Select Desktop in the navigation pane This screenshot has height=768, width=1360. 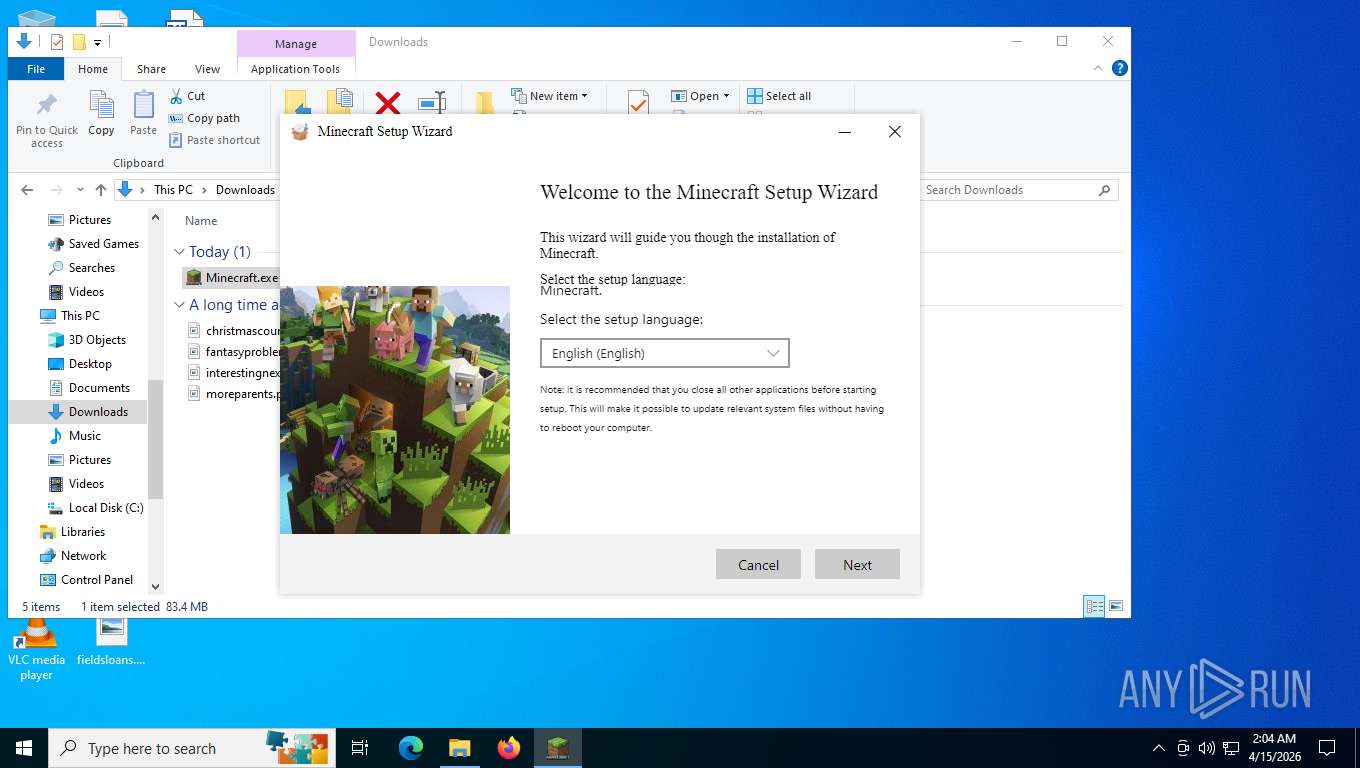pos(80,364)
